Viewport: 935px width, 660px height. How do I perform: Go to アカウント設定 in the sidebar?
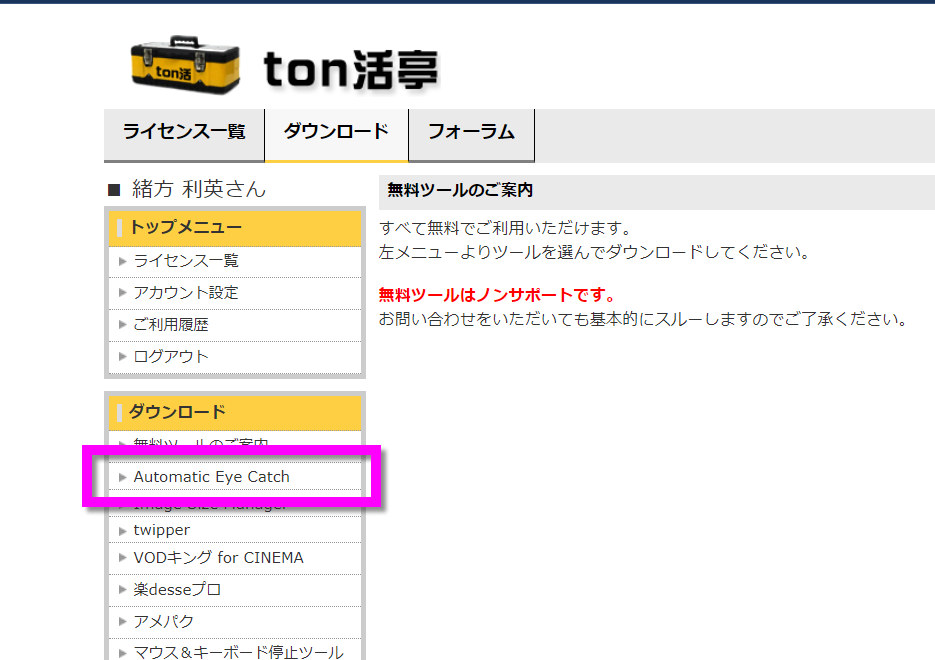coord(186,293)
